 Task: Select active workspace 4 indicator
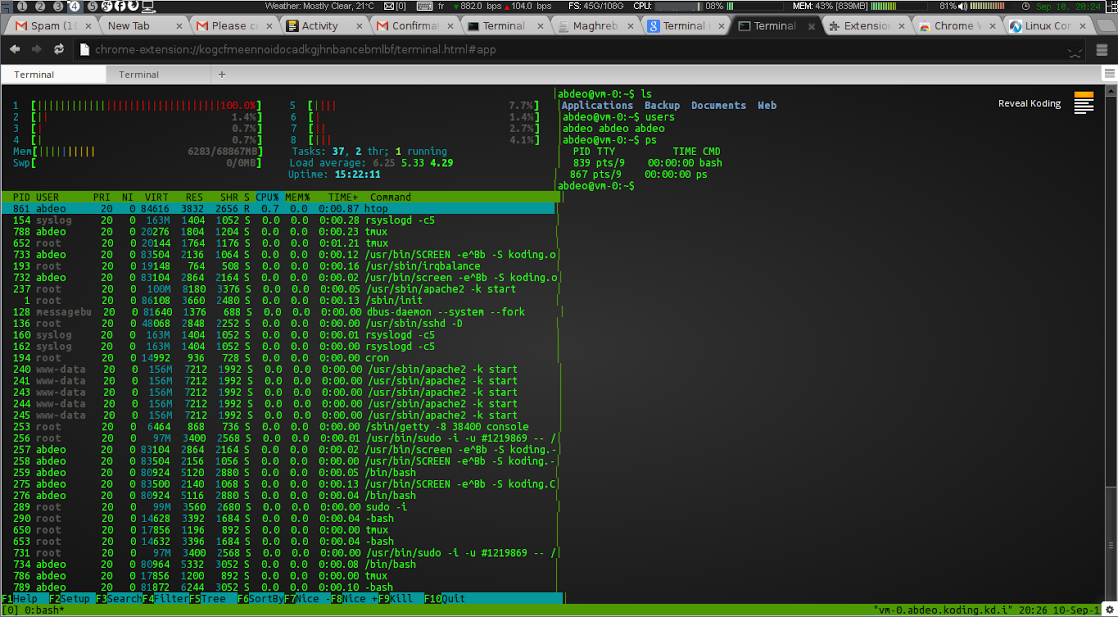click(75, 6)
